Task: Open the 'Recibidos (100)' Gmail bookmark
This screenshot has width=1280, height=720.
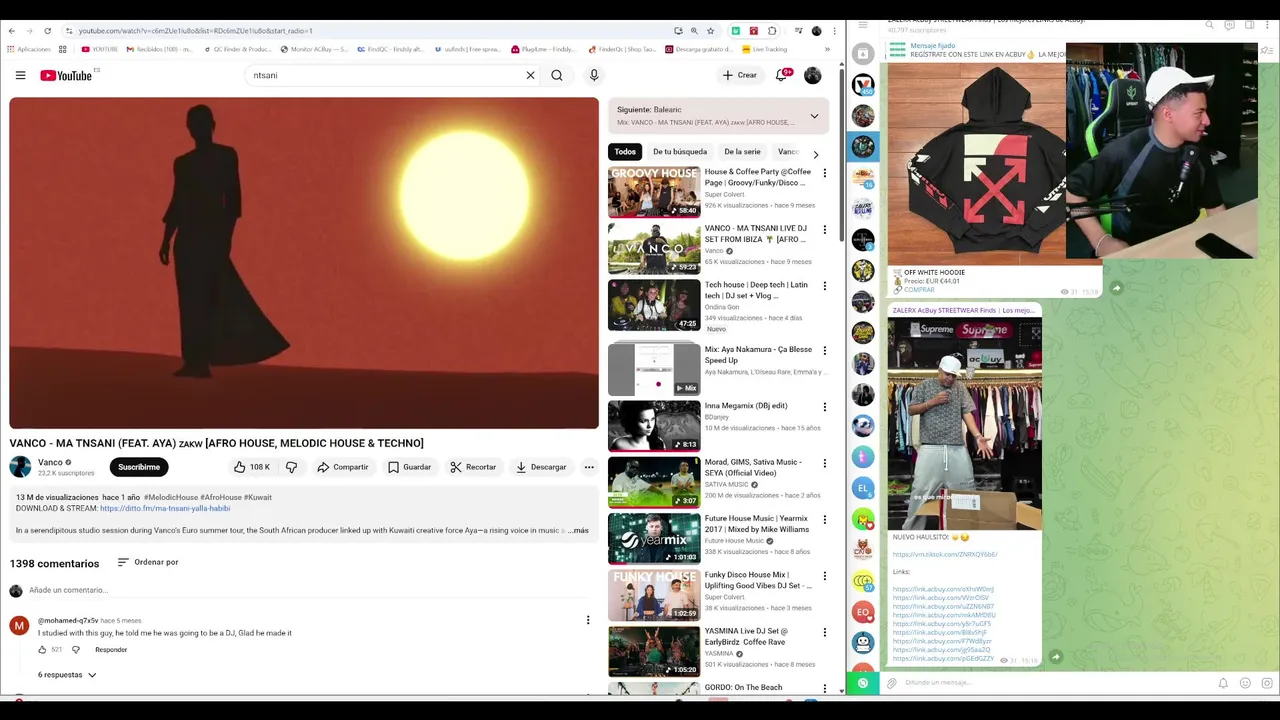Action: pos(160,49)
